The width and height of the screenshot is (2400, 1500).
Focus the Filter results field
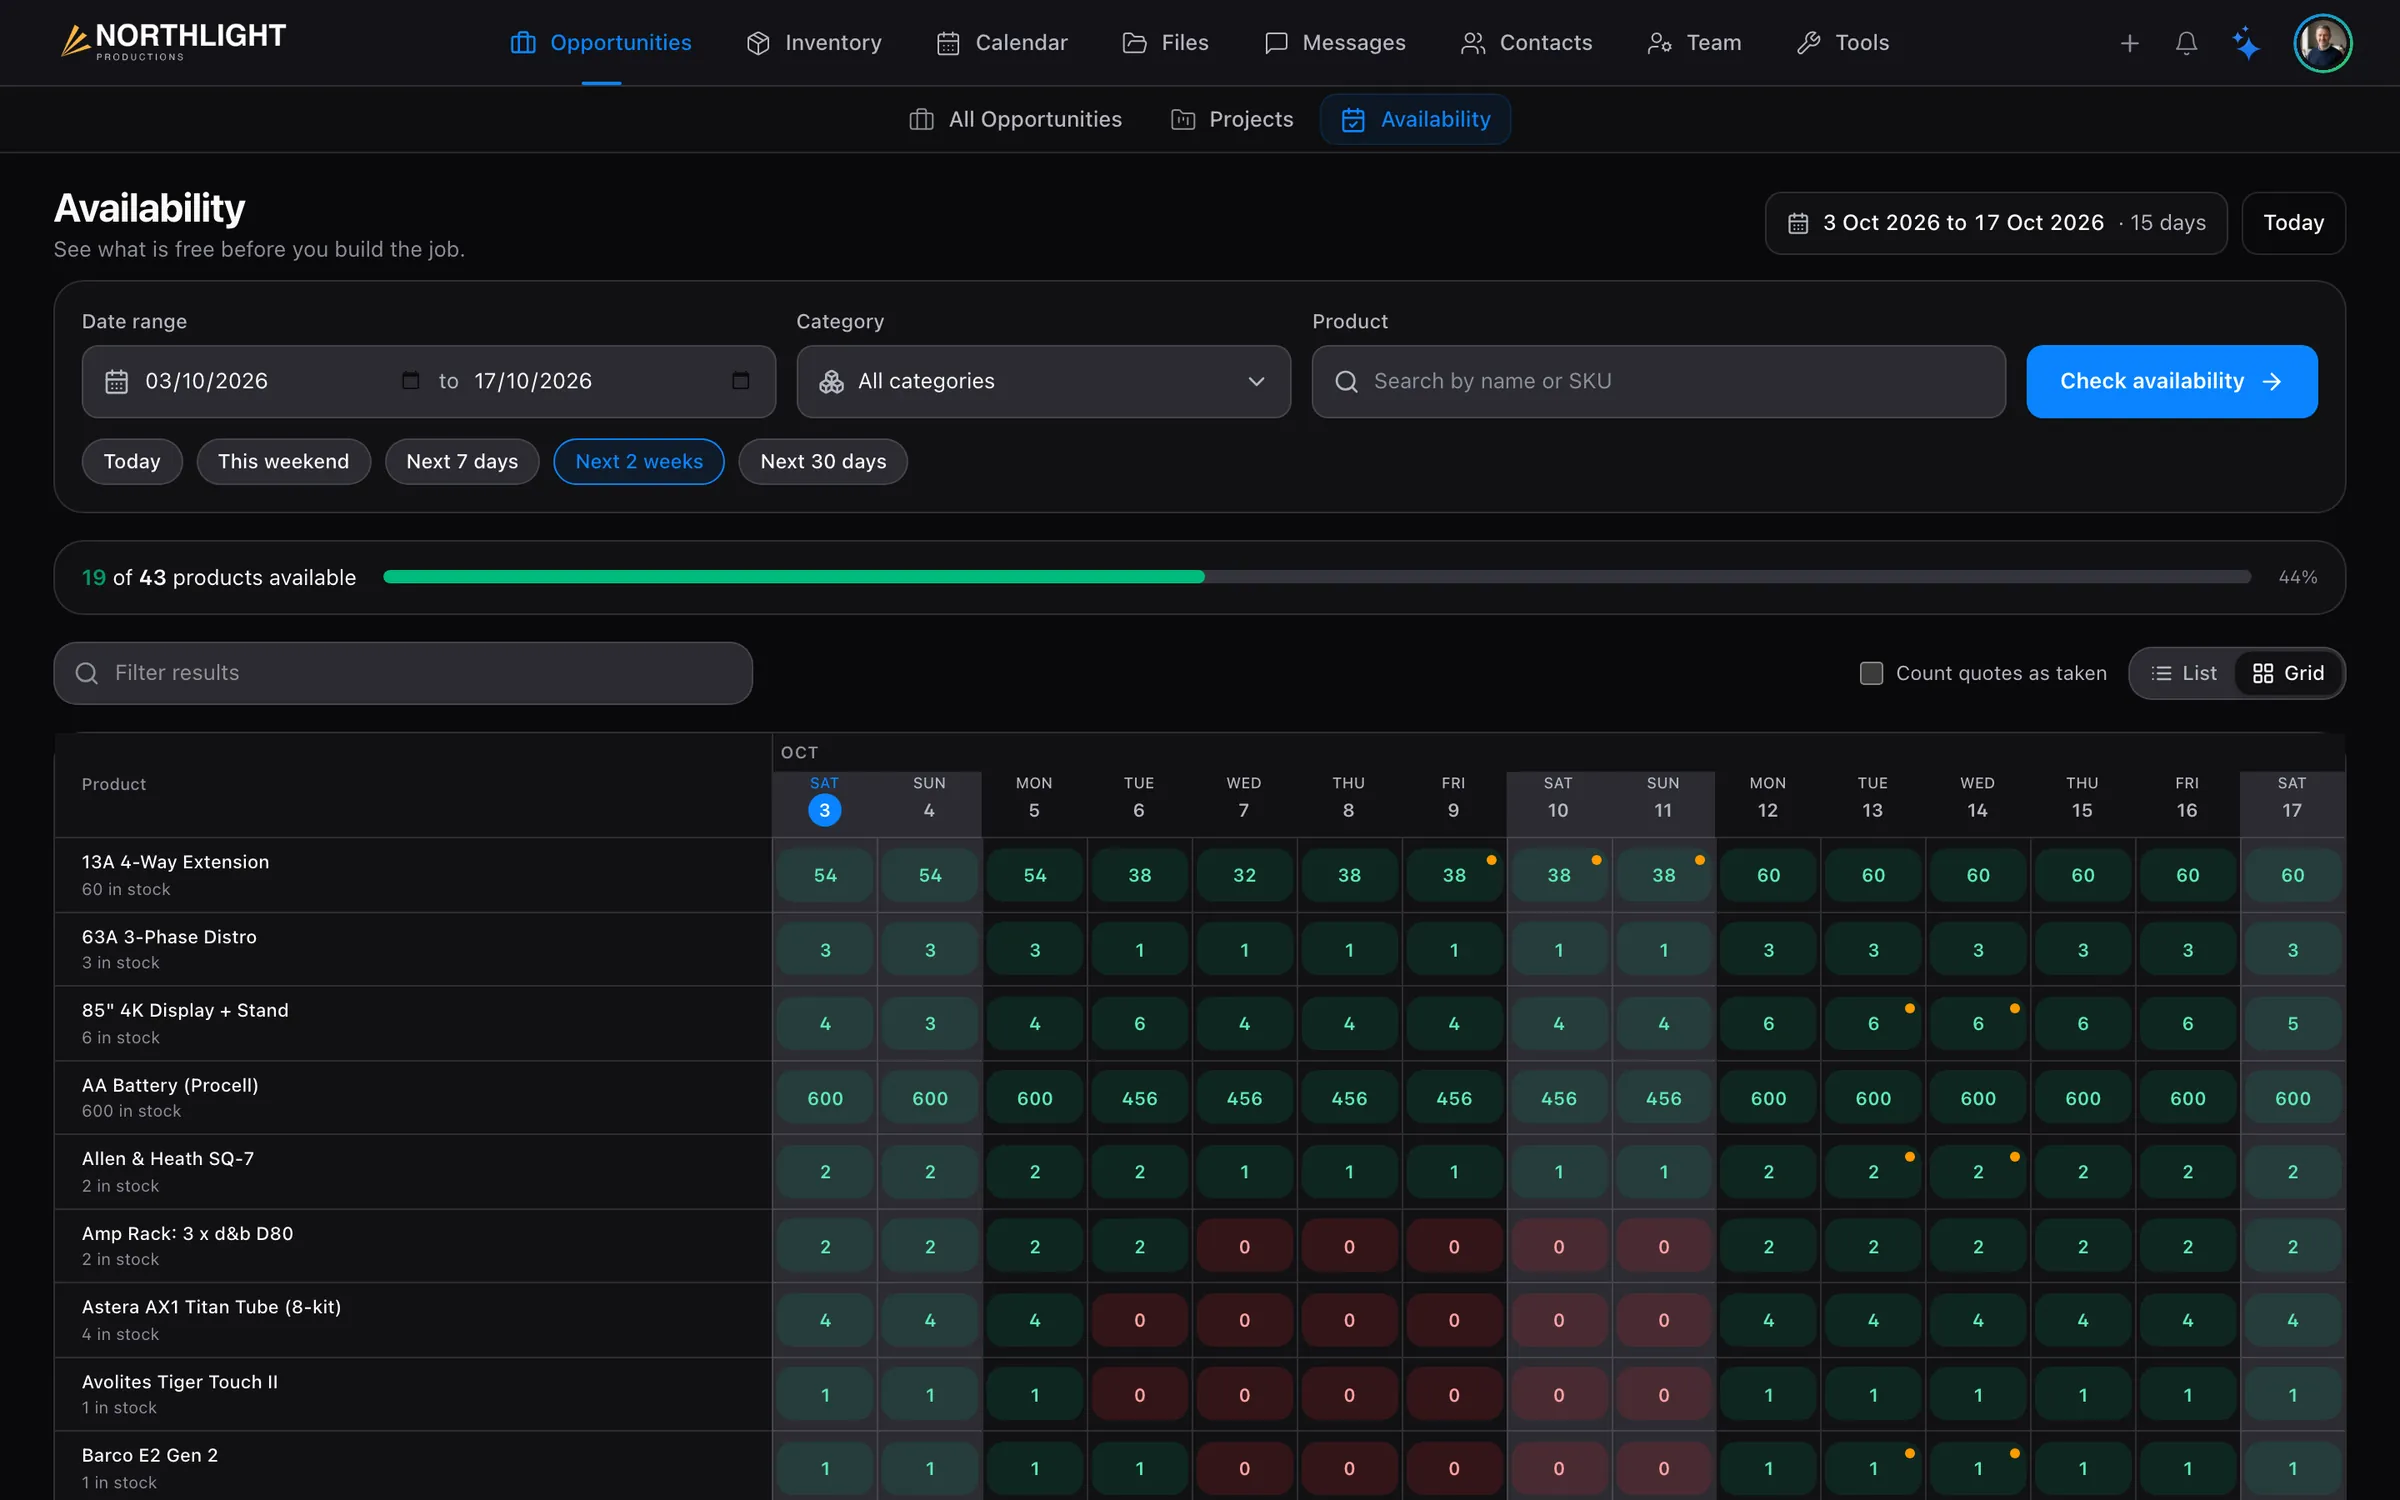point(403,673)
